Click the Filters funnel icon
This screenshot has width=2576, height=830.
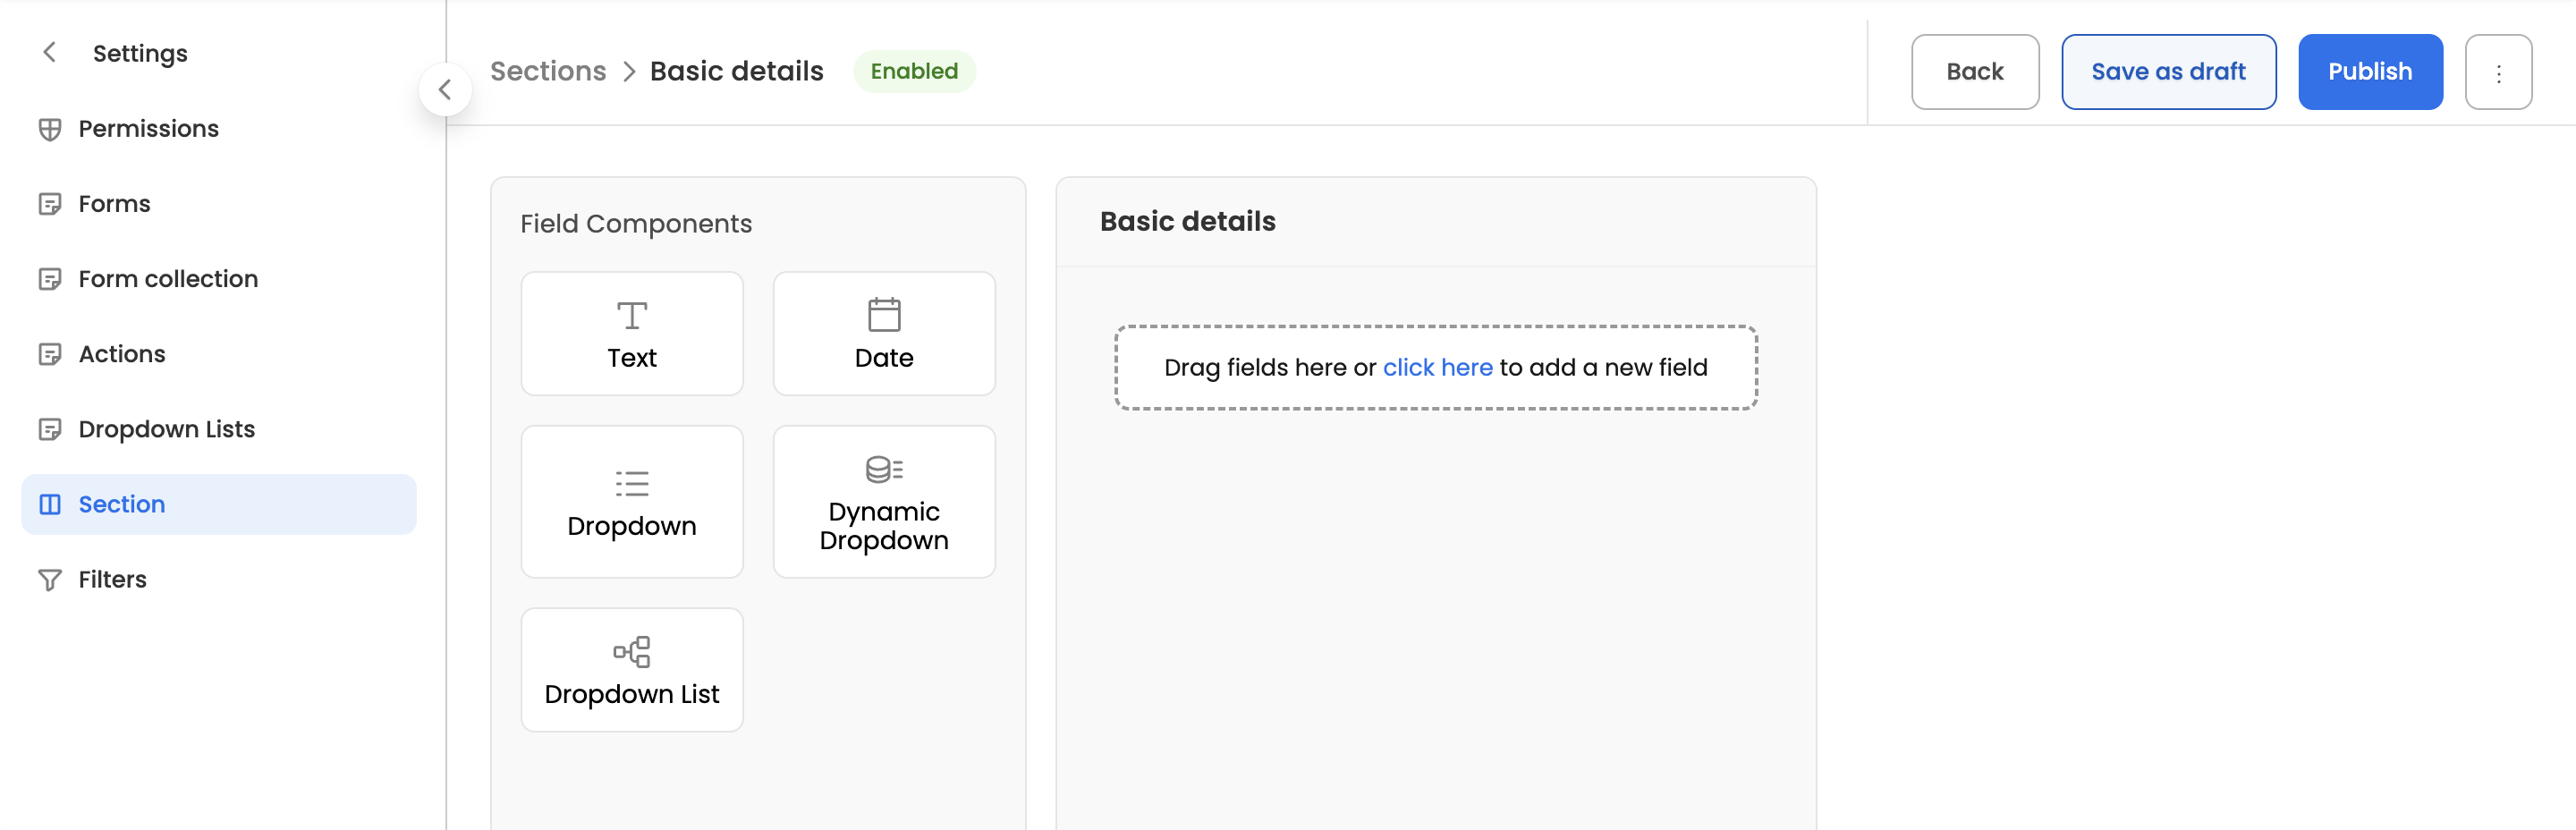[49, 580]
